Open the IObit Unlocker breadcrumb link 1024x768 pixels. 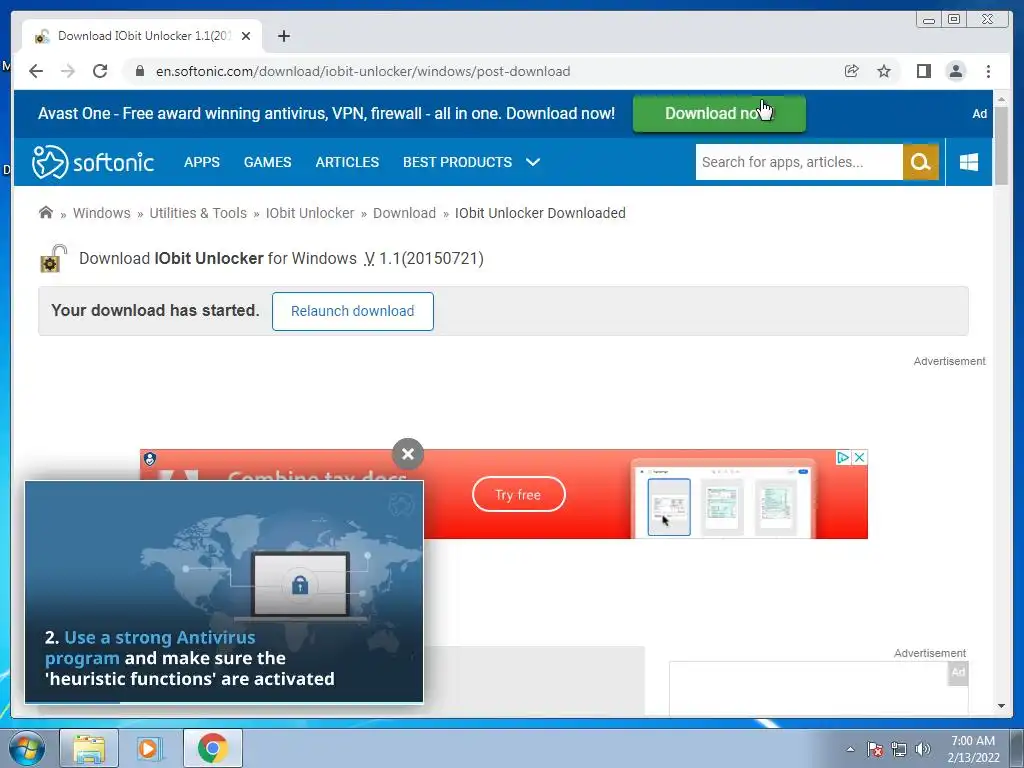click(310, 213)
